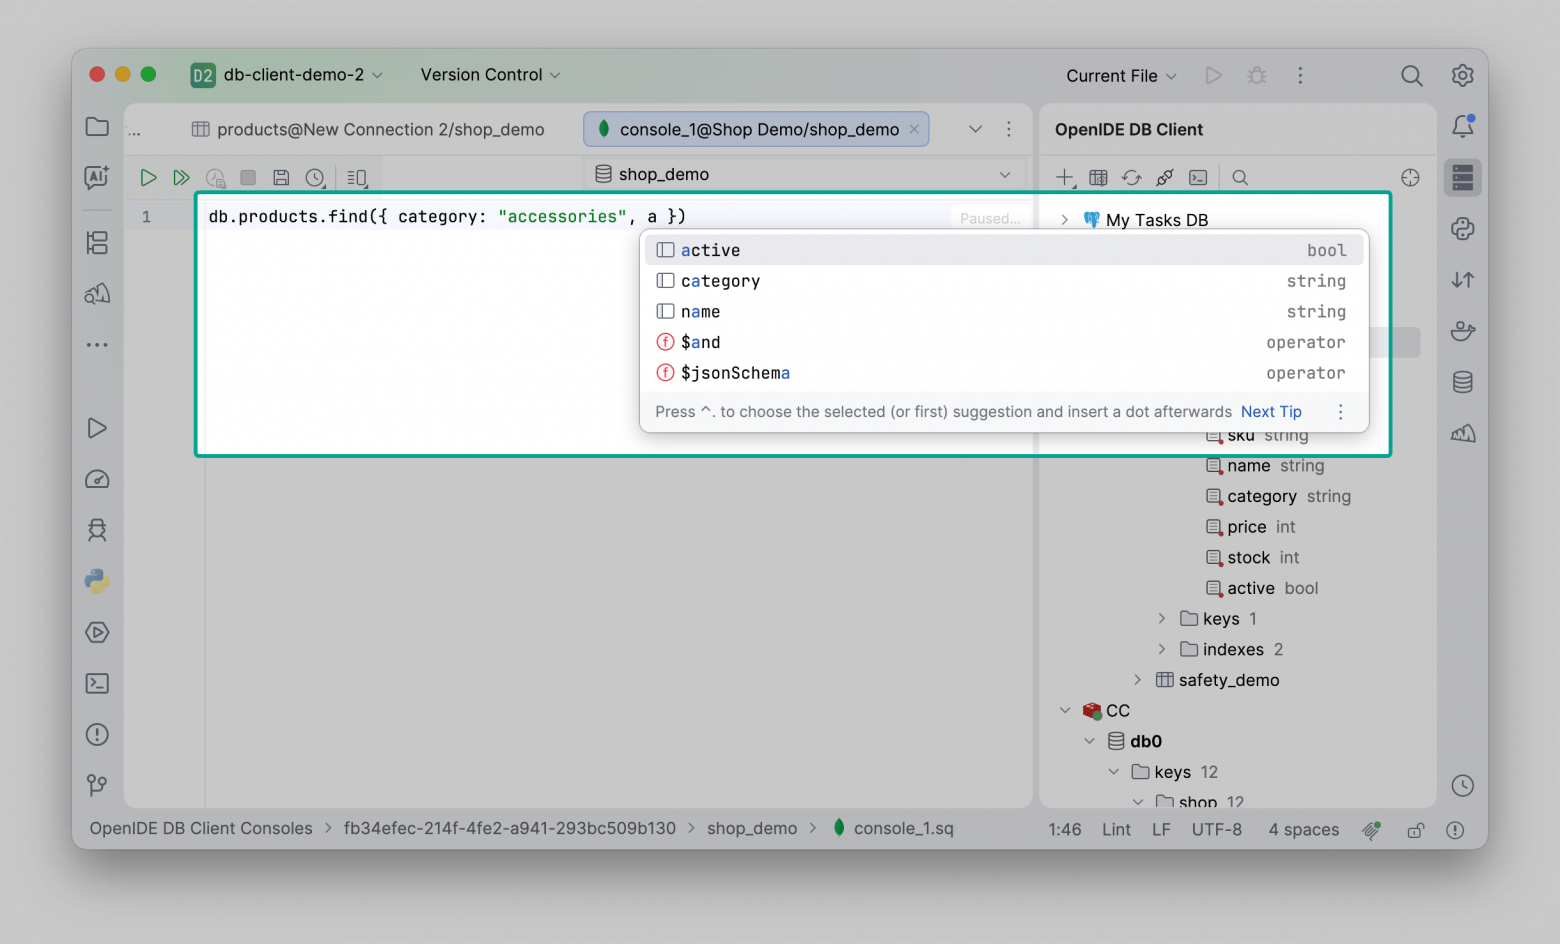
Task: Collapse the keys 12 folder
Action: click(x=1114, y=772)
